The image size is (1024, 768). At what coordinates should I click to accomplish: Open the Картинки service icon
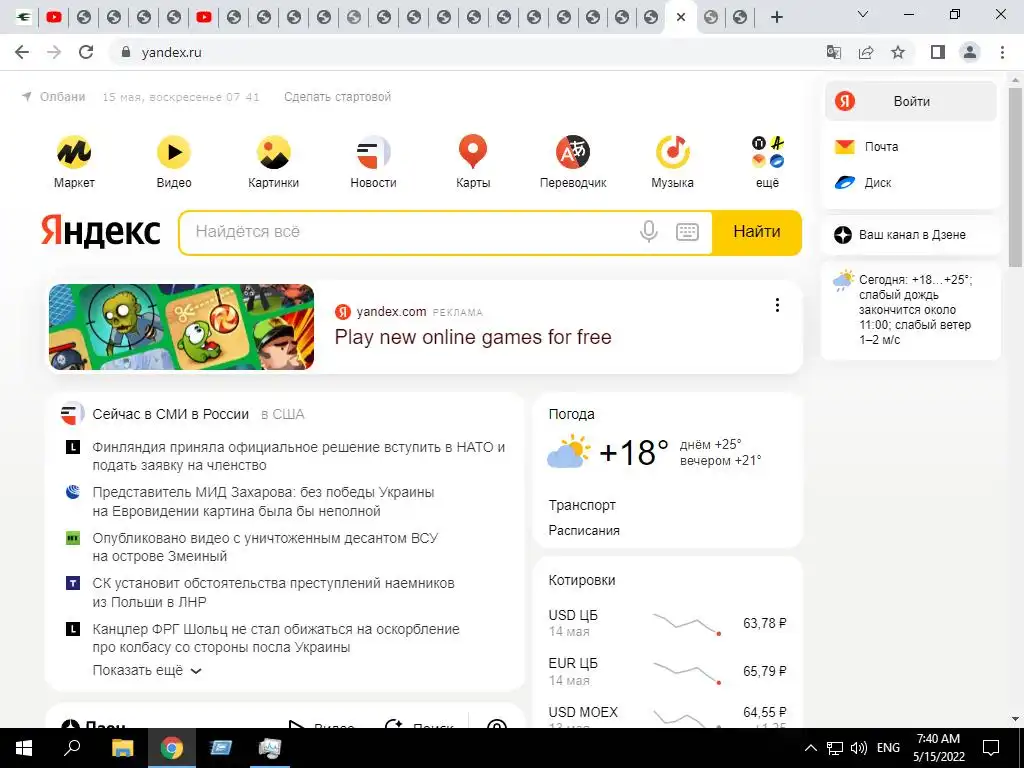(x=274, y=152)
